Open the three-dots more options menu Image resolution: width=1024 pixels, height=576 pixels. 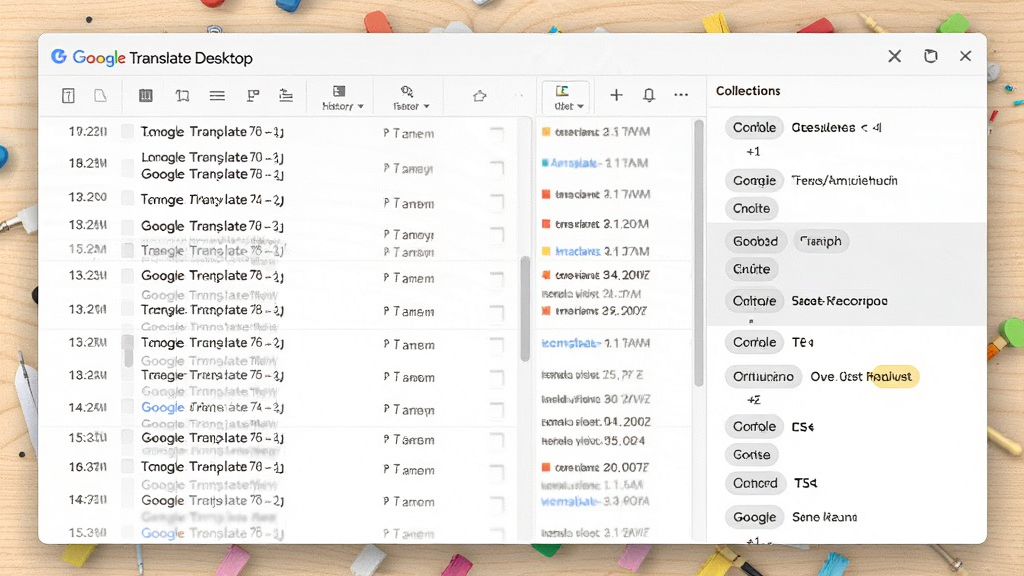681,95
